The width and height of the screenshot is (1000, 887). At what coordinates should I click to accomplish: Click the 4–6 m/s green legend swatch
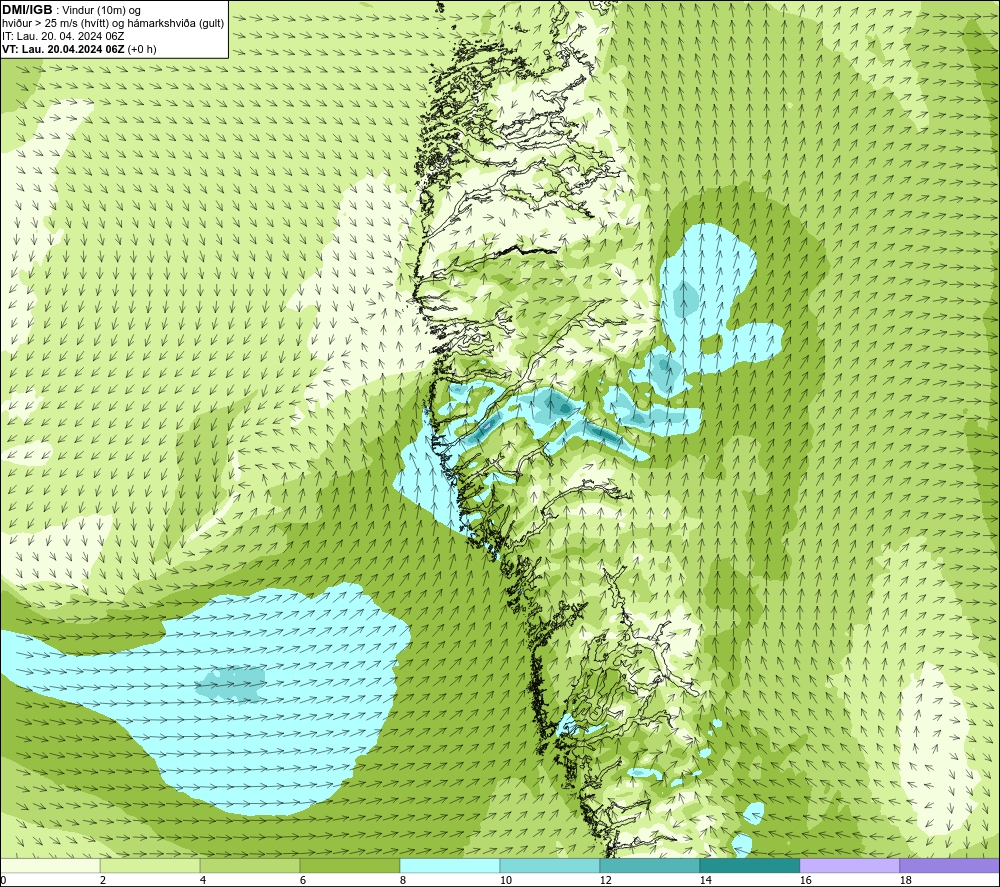pos(250,865)
